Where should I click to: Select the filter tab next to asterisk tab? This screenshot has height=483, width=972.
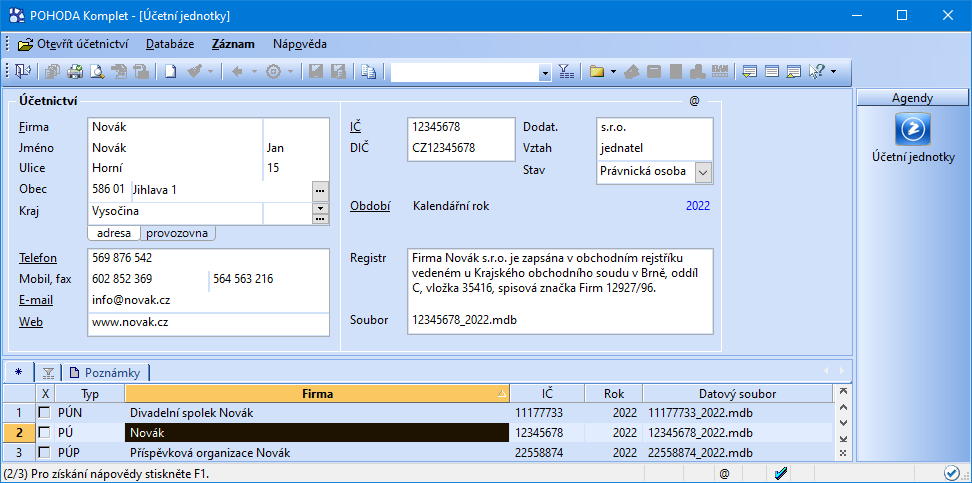tap(48, 373)
